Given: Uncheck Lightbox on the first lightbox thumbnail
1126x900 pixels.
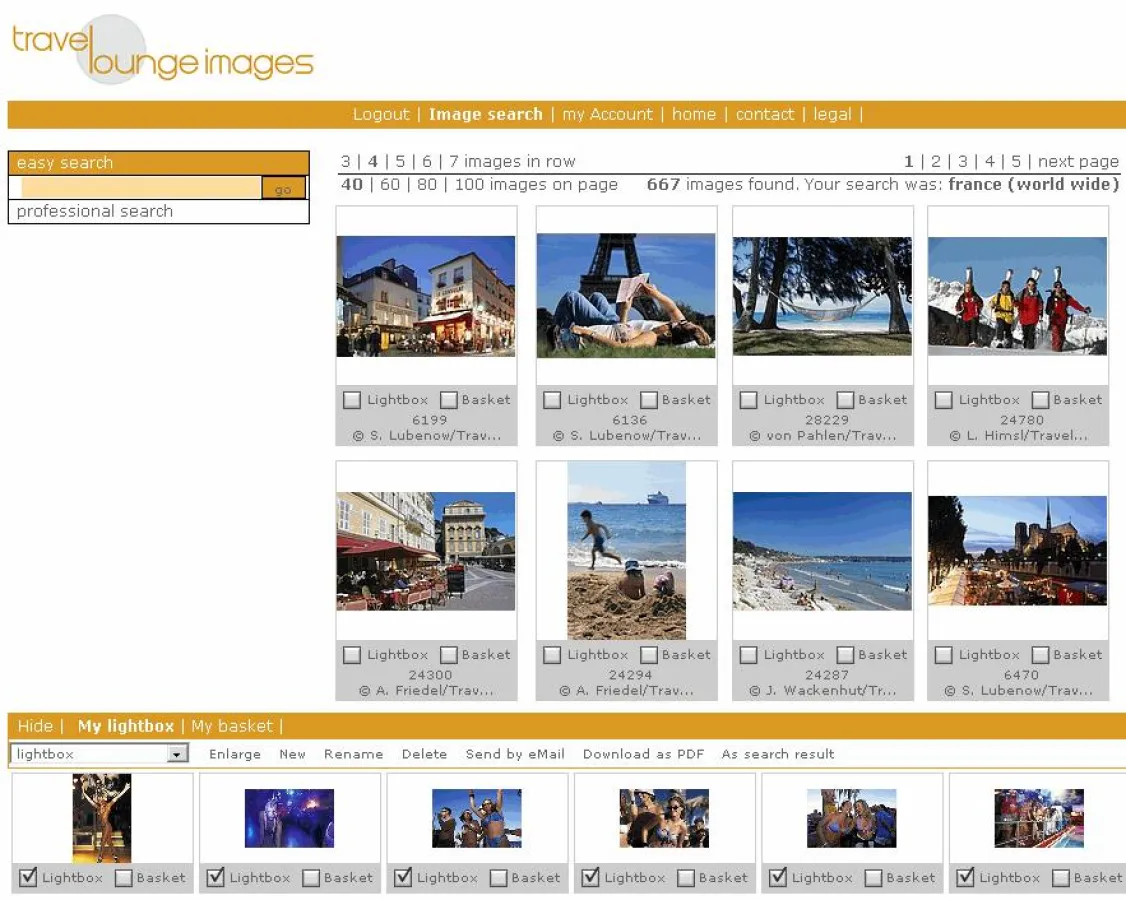Looking at the screenshot, I should point(28,877).
